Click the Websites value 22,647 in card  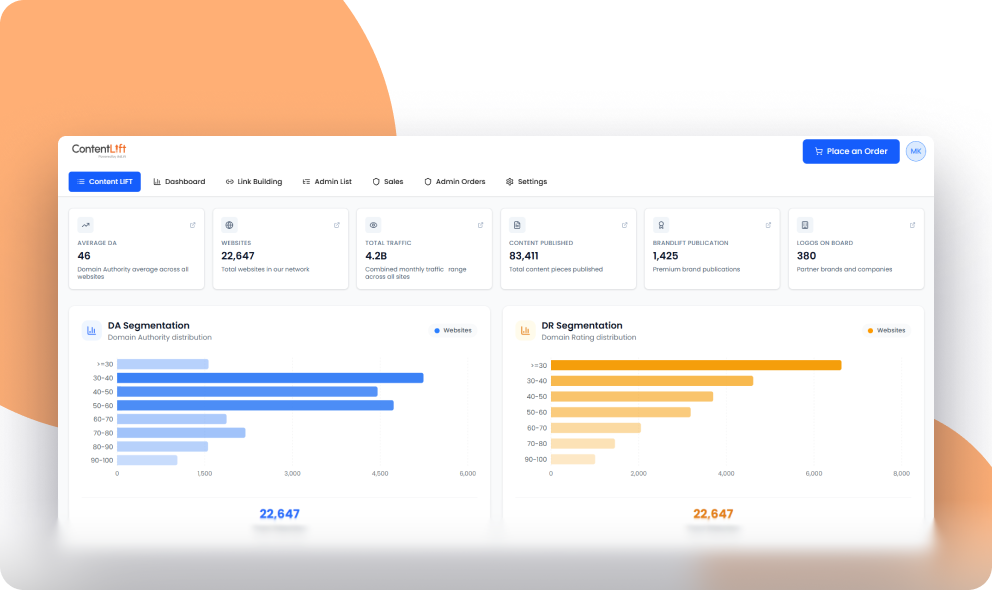coord(238,256)
